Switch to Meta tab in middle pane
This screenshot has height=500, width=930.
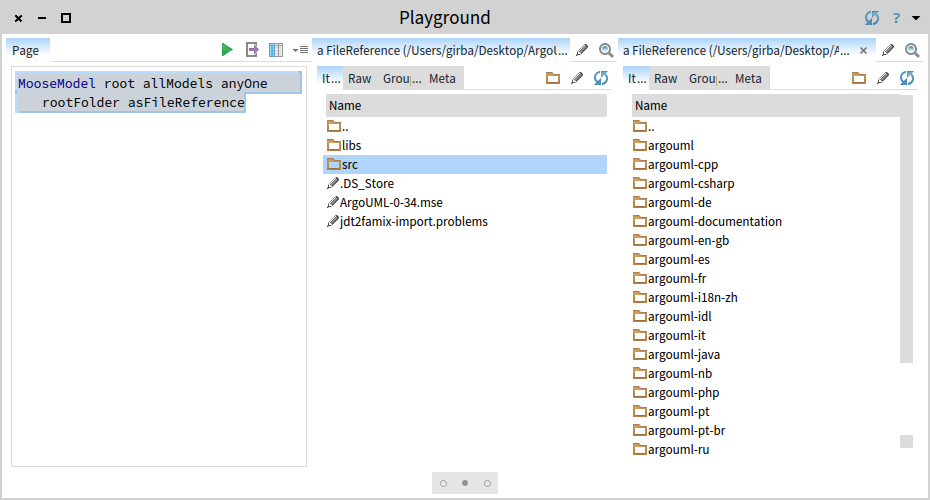(x=442, y=78)
